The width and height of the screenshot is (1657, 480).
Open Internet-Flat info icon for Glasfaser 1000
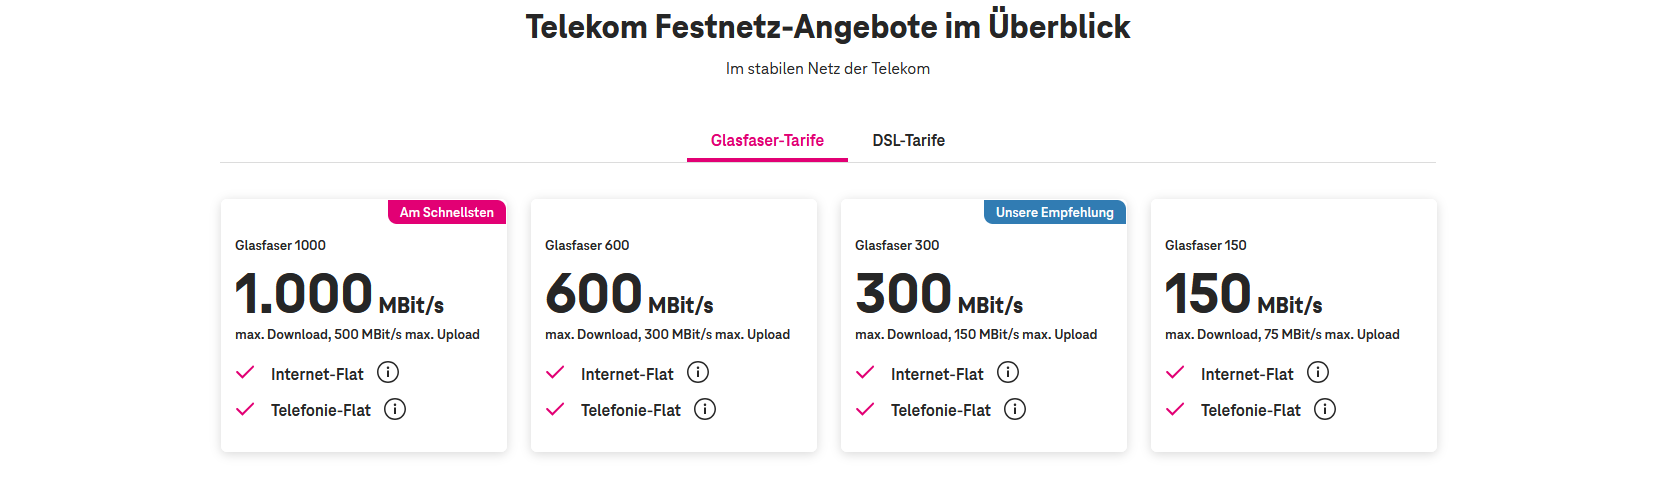pos(388,372)
